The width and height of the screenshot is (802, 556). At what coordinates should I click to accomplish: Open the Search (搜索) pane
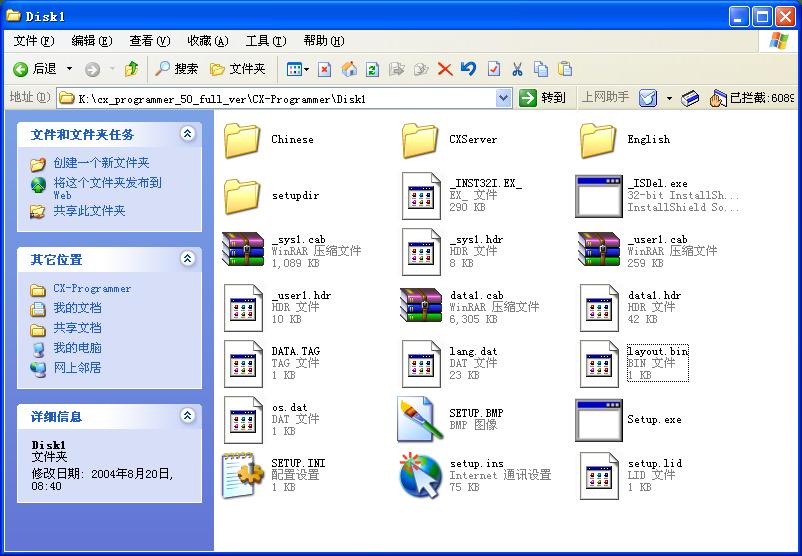click(x=176, y=69)
